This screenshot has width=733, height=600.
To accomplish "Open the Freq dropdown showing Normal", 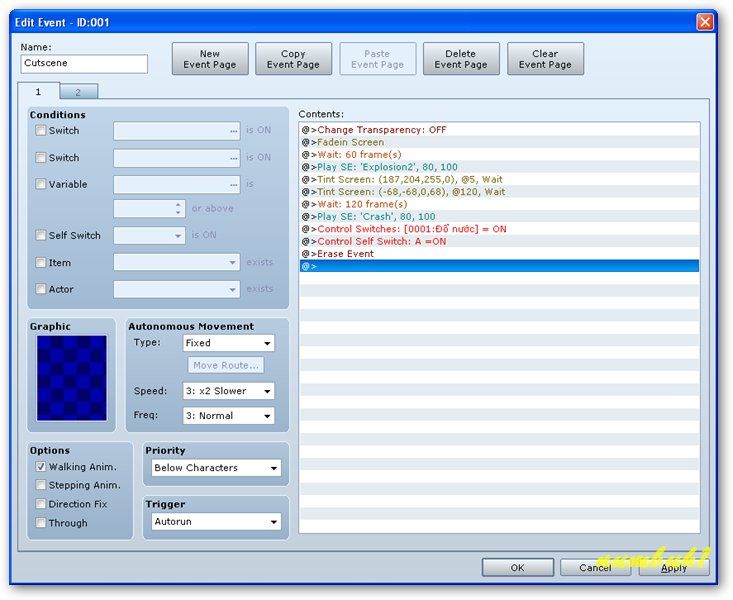I will coord(229,416).
